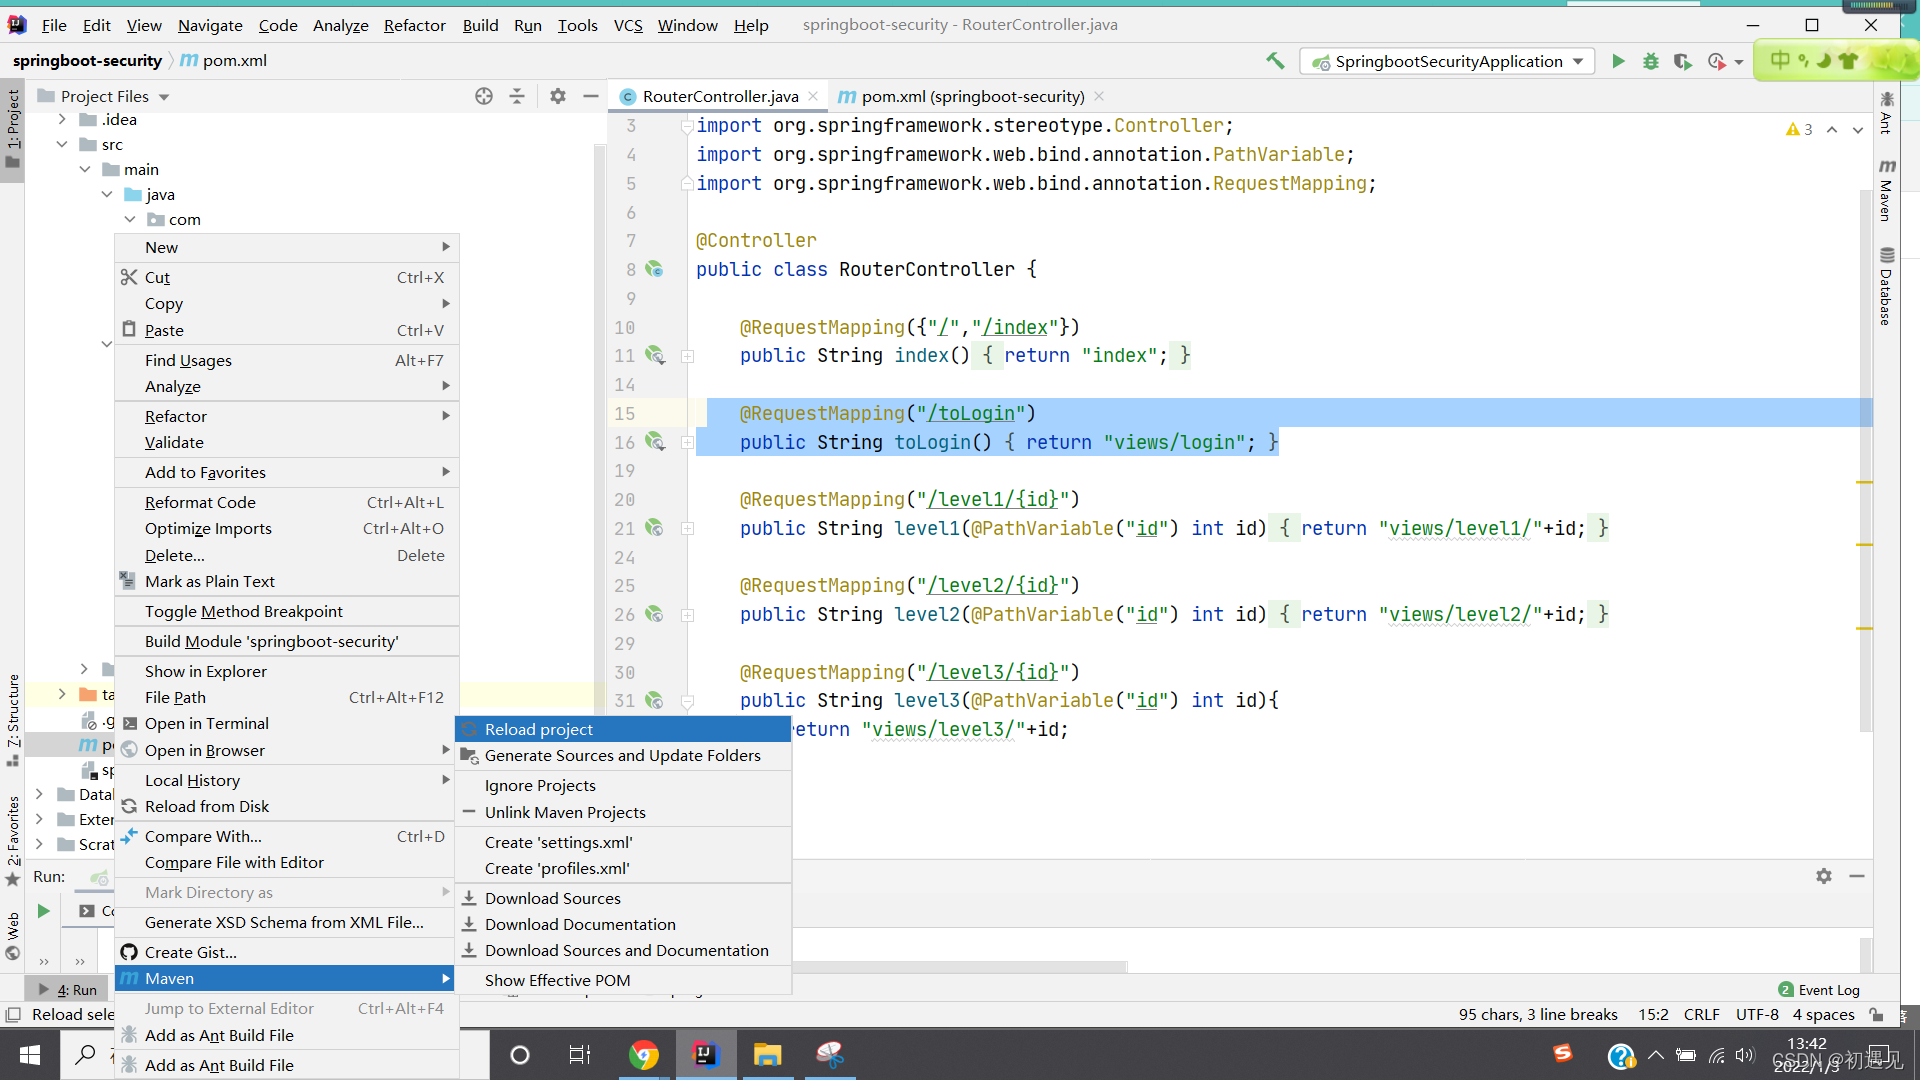Change line separator CRLF in status bar
This screenshot has height=1080, width=1920.
click(x=1701, y=1014)
